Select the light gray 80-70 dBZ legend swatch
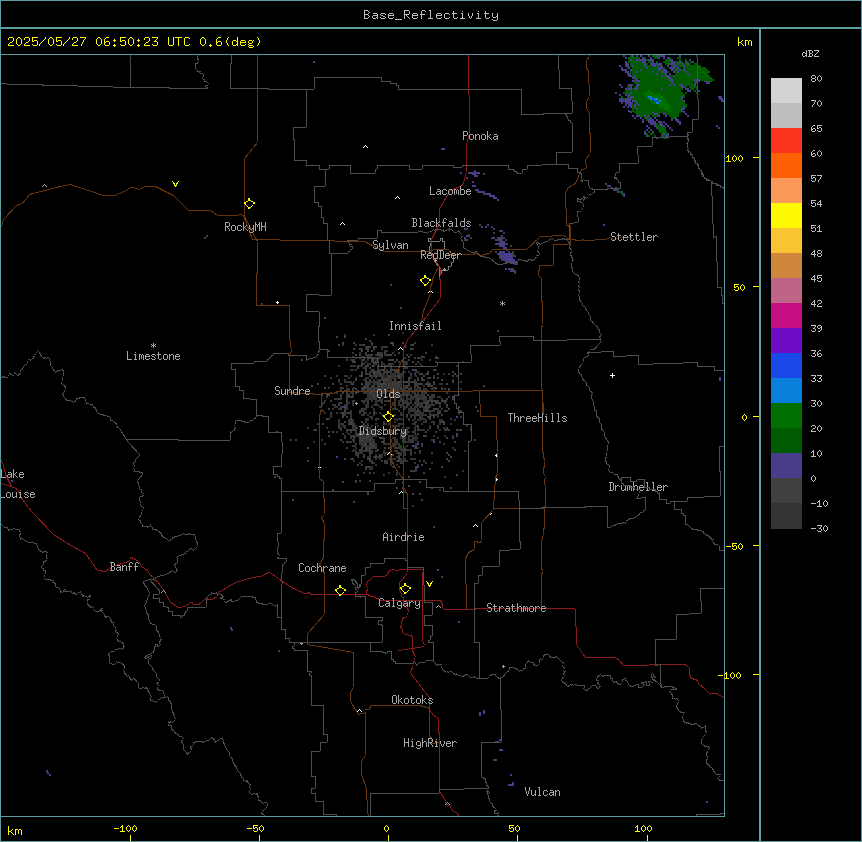The height and width of the screenshot is (842, 862). tap(786, 91)
